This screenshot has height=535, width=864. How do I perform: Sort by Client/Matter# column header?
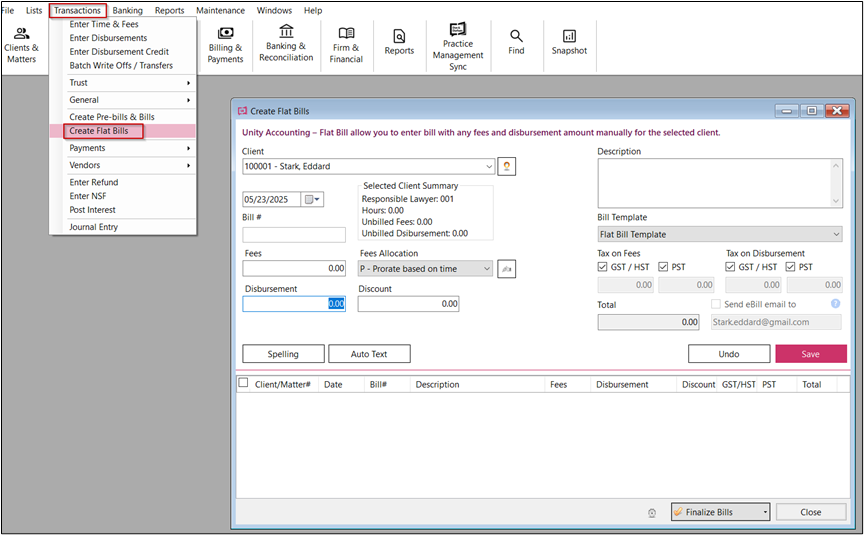tap(283, 385)
